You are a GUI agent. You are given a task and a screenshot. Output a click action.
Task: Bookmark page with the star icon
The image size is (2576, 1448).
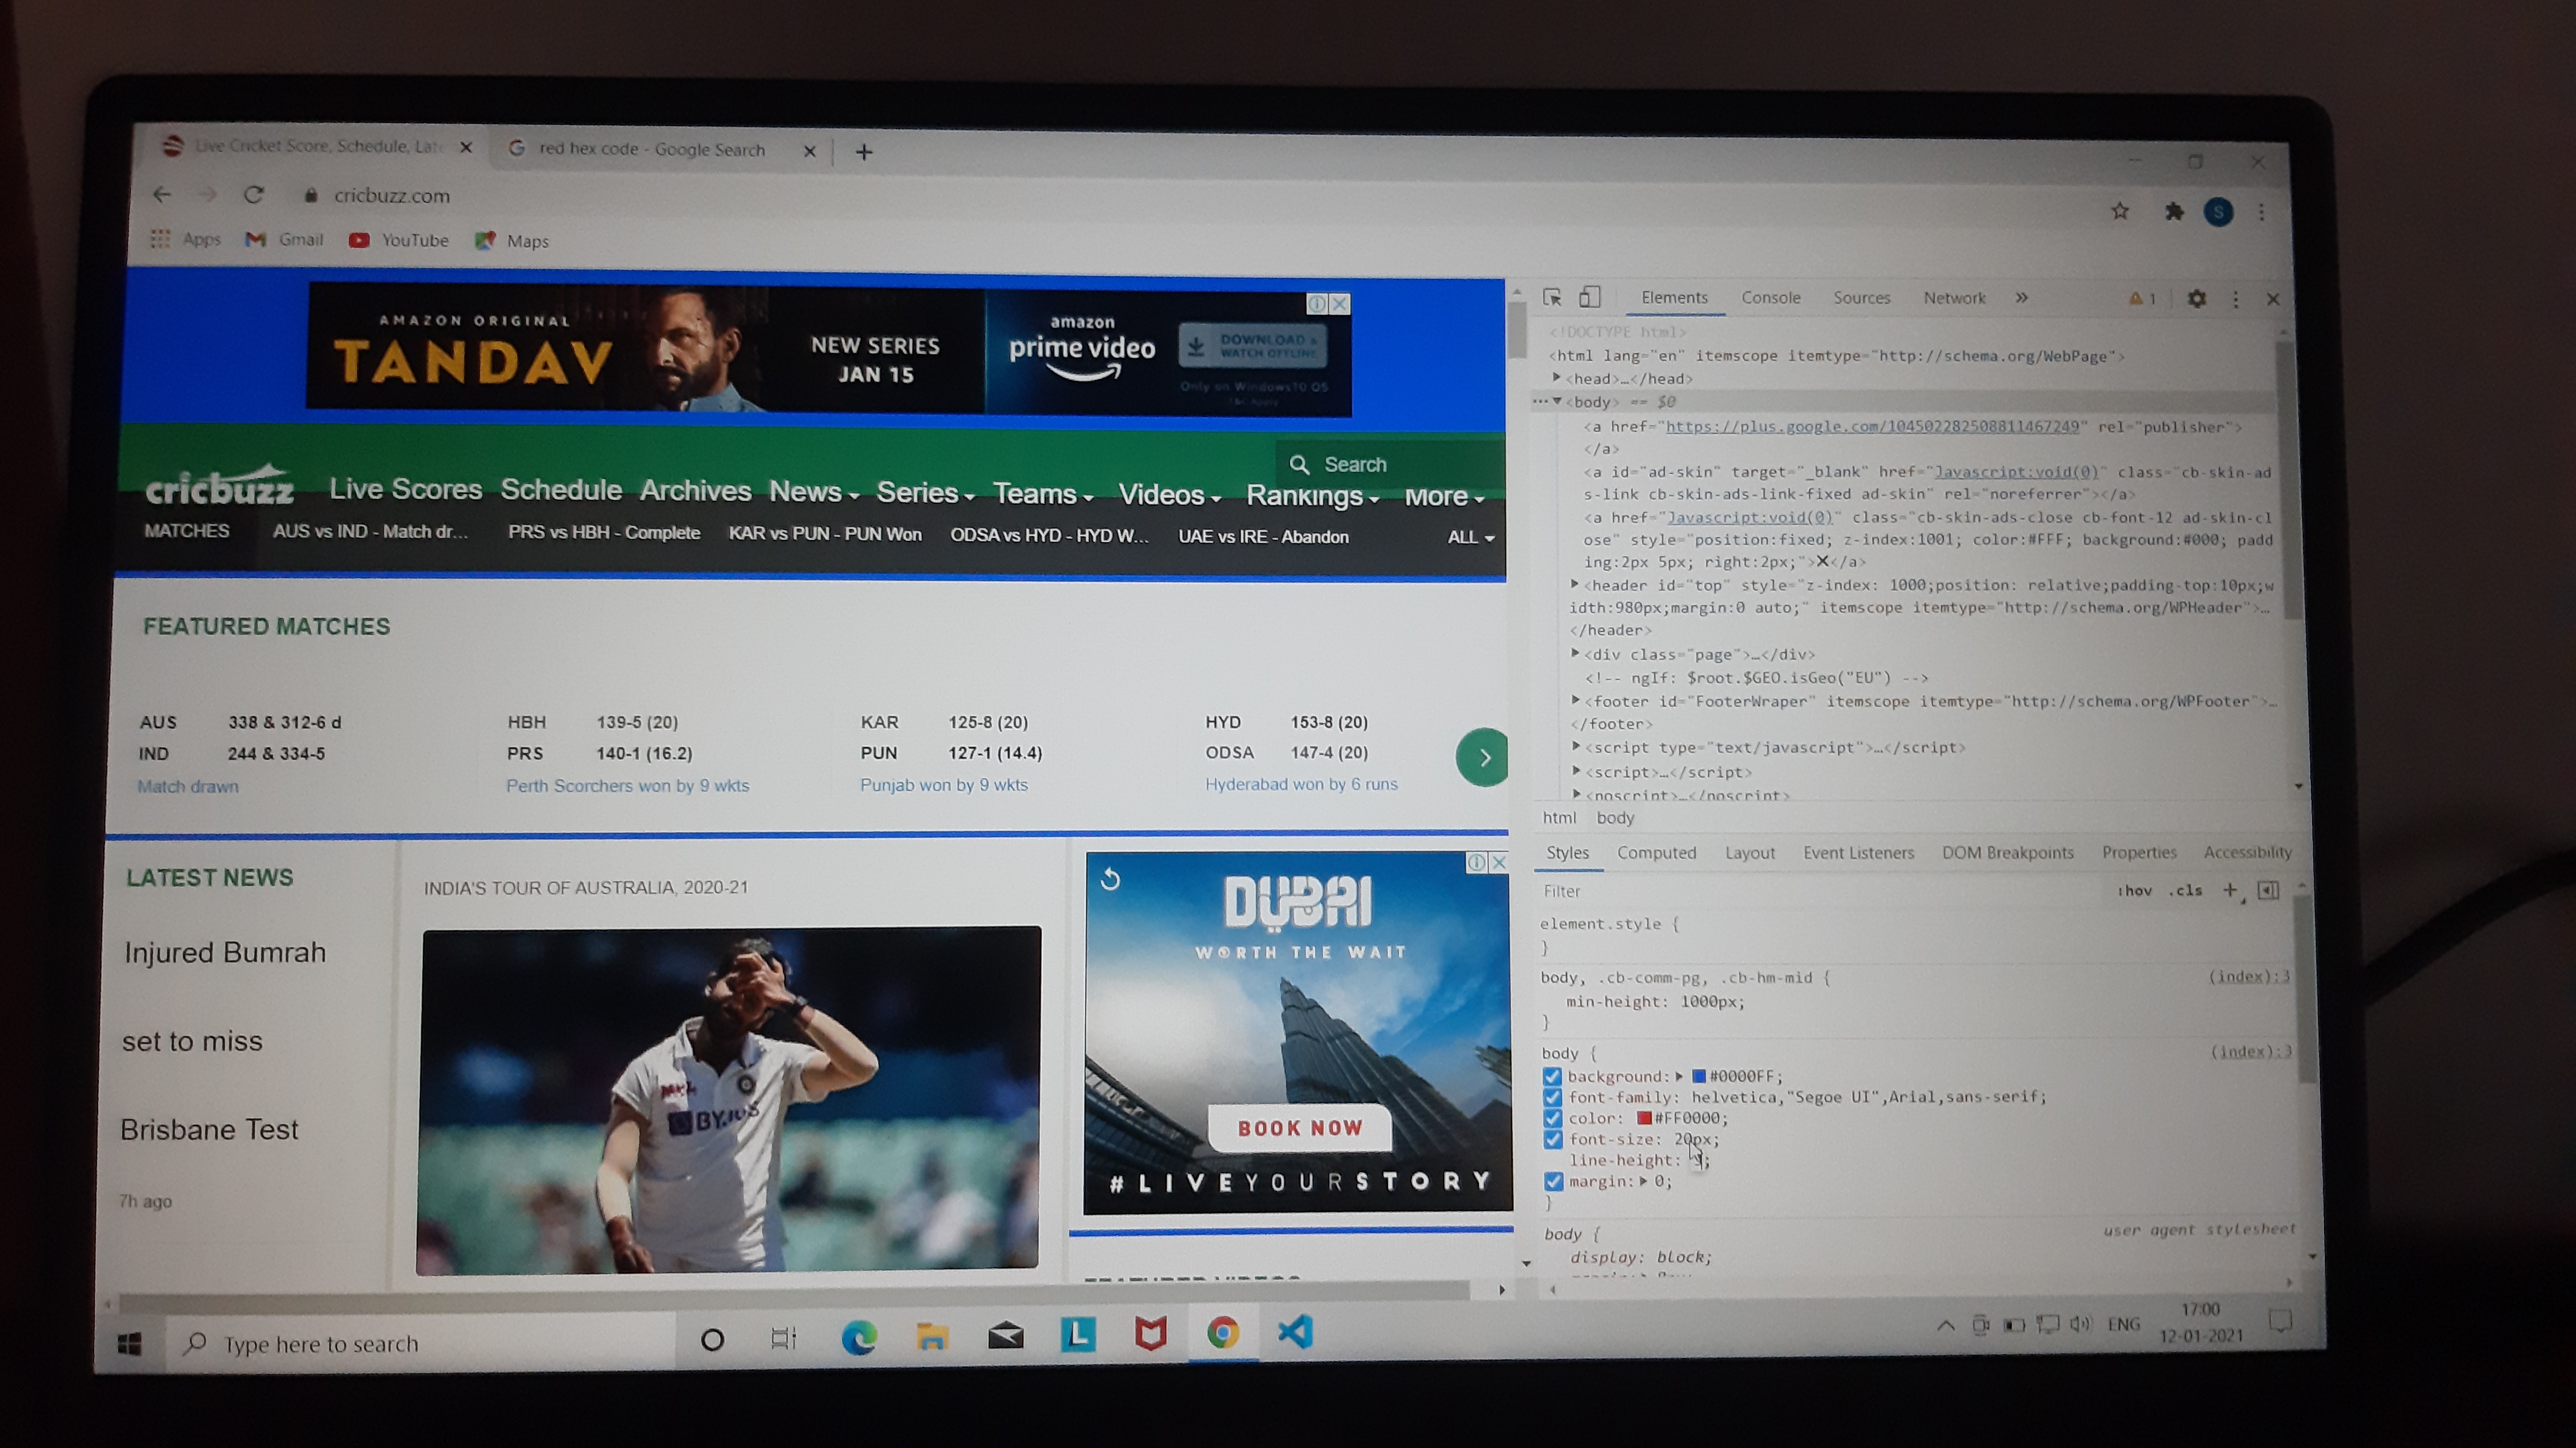[2120, 211]
